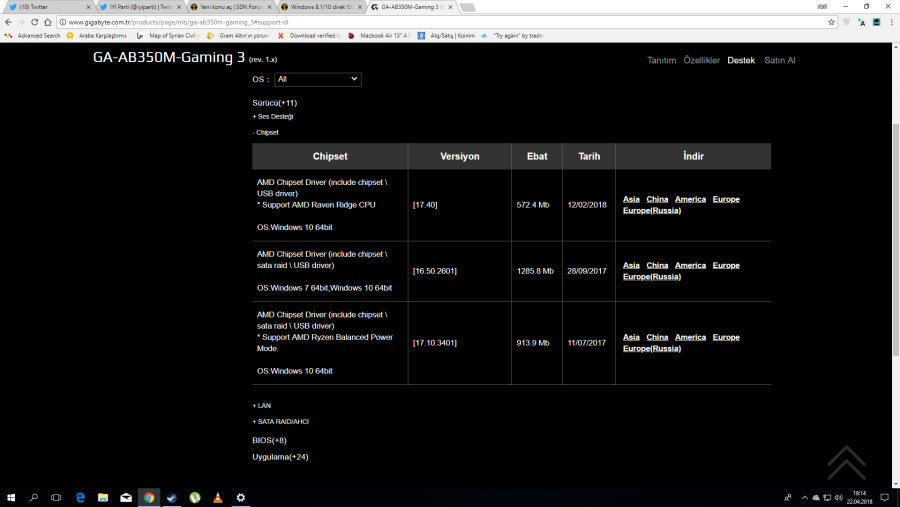Screen dimensions: 900x507
Task: Toggle the Sürücü(+11) driver heading
Action: [x=274, y=103]
